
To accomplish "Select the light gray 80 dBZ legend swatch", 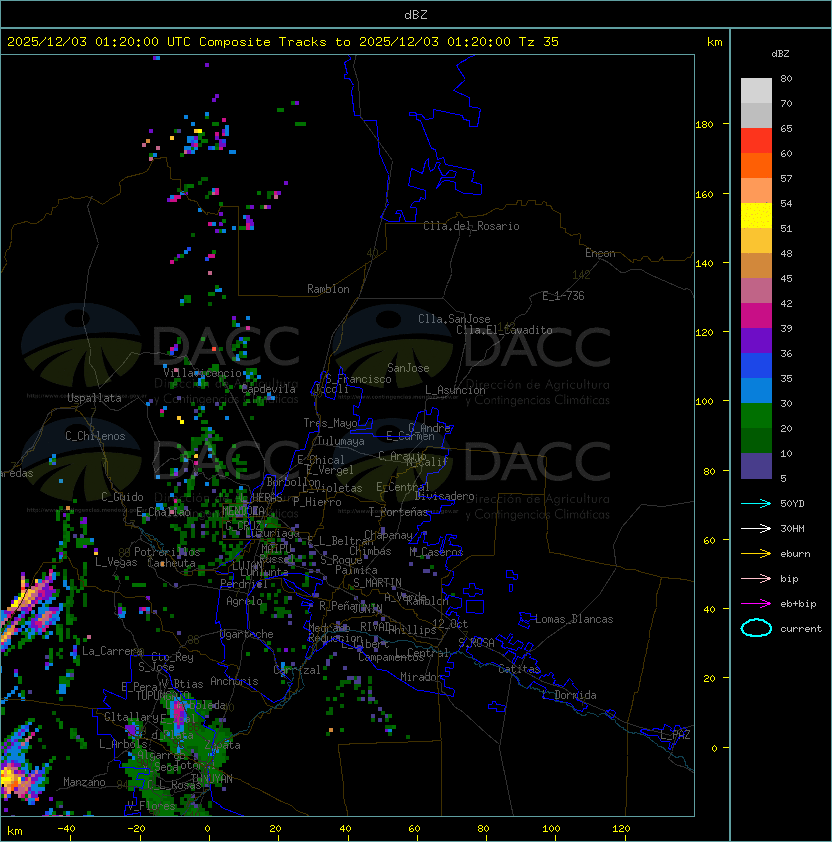I will point(756,91).
